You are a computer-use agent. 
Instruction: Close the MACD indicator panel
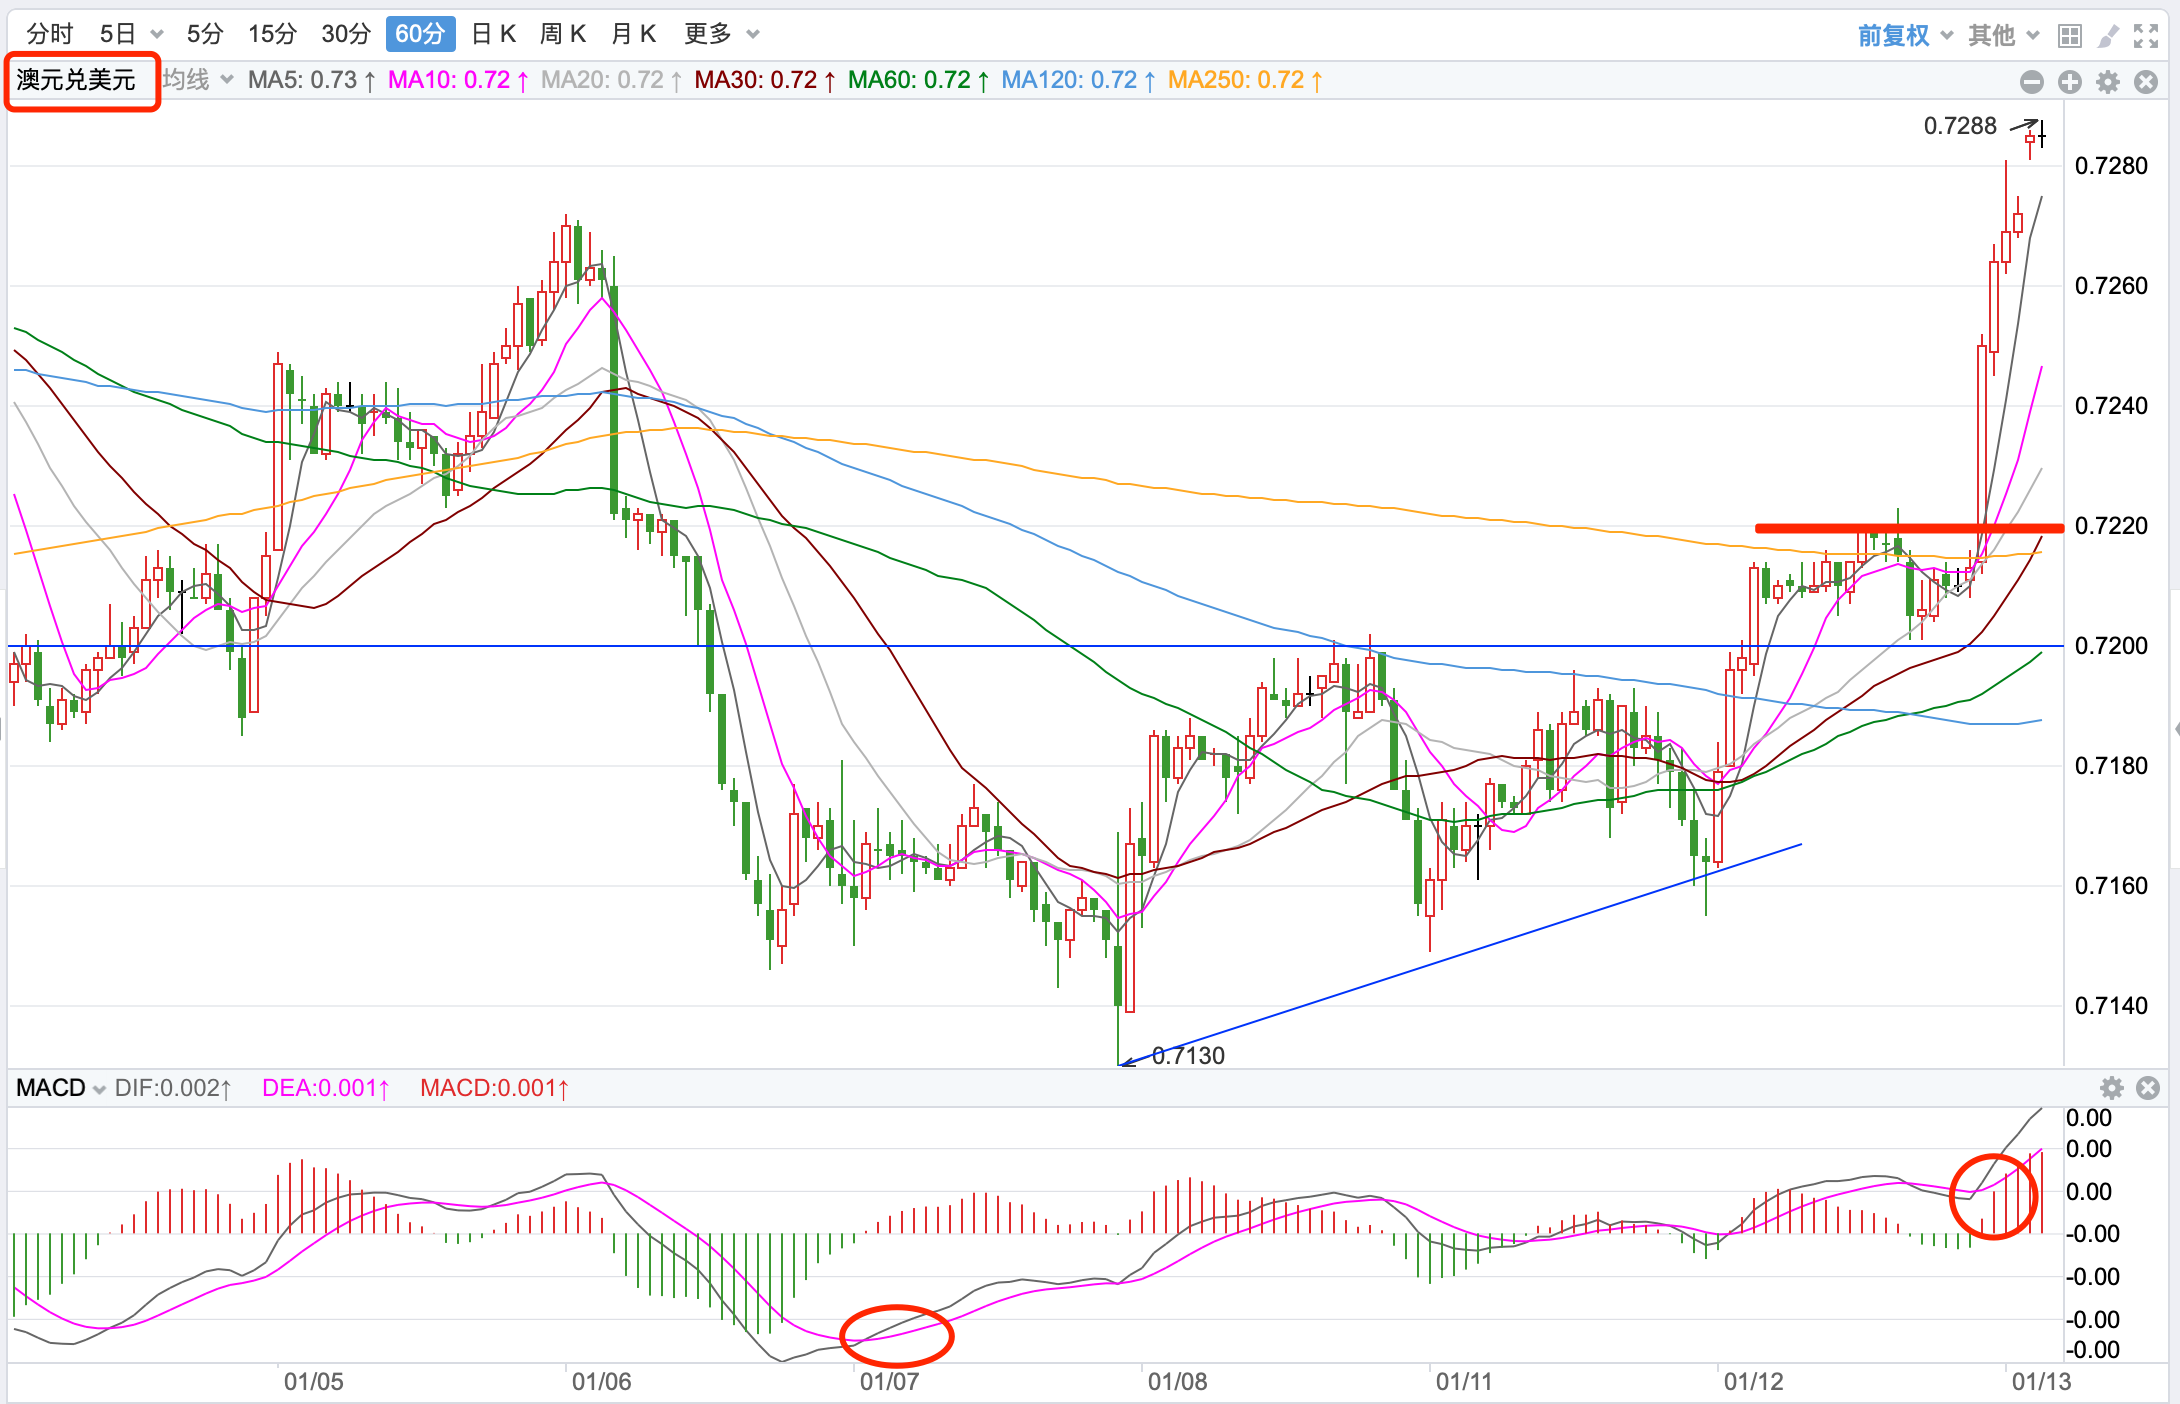(2148, 1088)
